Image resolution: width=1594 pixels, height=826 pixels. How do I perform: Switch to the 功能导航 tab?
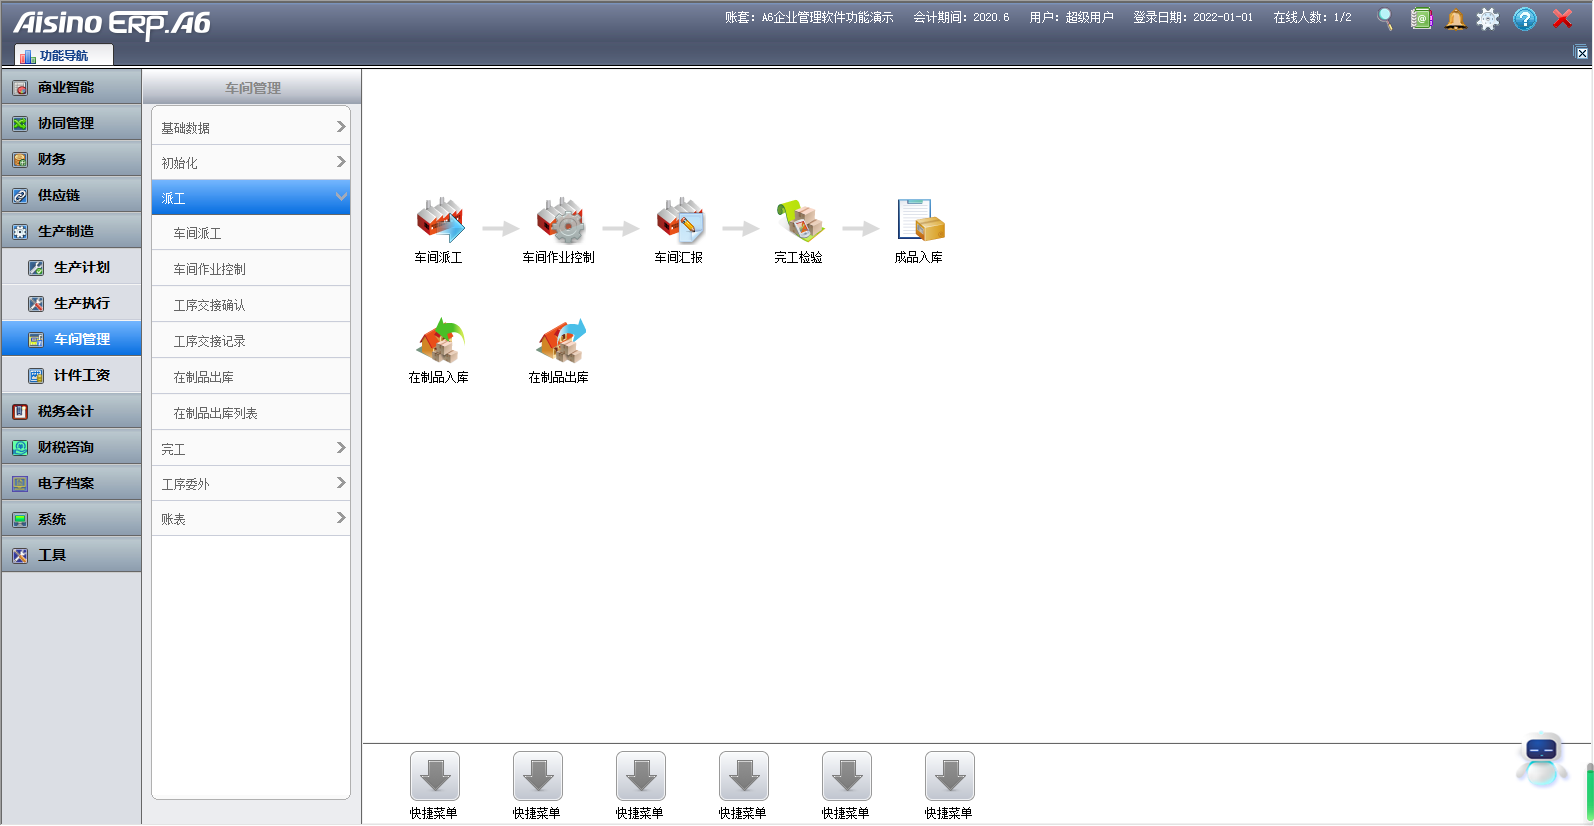pyautogui.click(x=63, y=56)
